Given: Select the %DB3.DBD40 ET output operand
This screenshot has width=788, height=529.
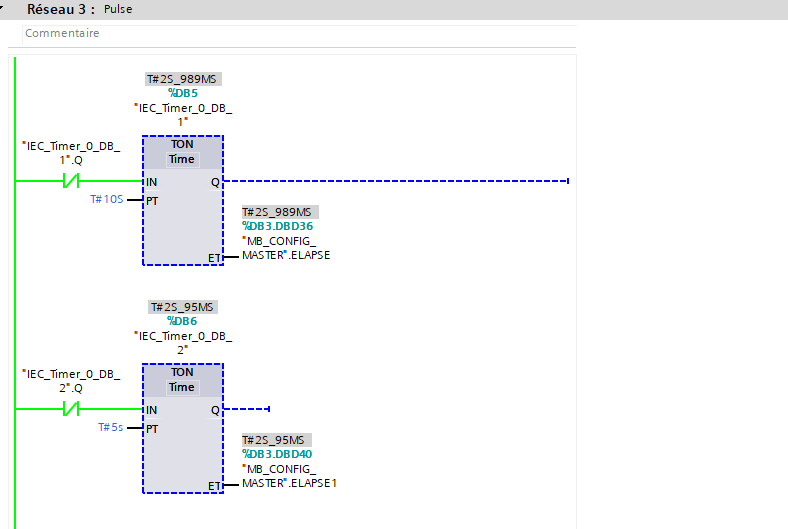Looking at the screenshot, I should [x=277, y=454].
